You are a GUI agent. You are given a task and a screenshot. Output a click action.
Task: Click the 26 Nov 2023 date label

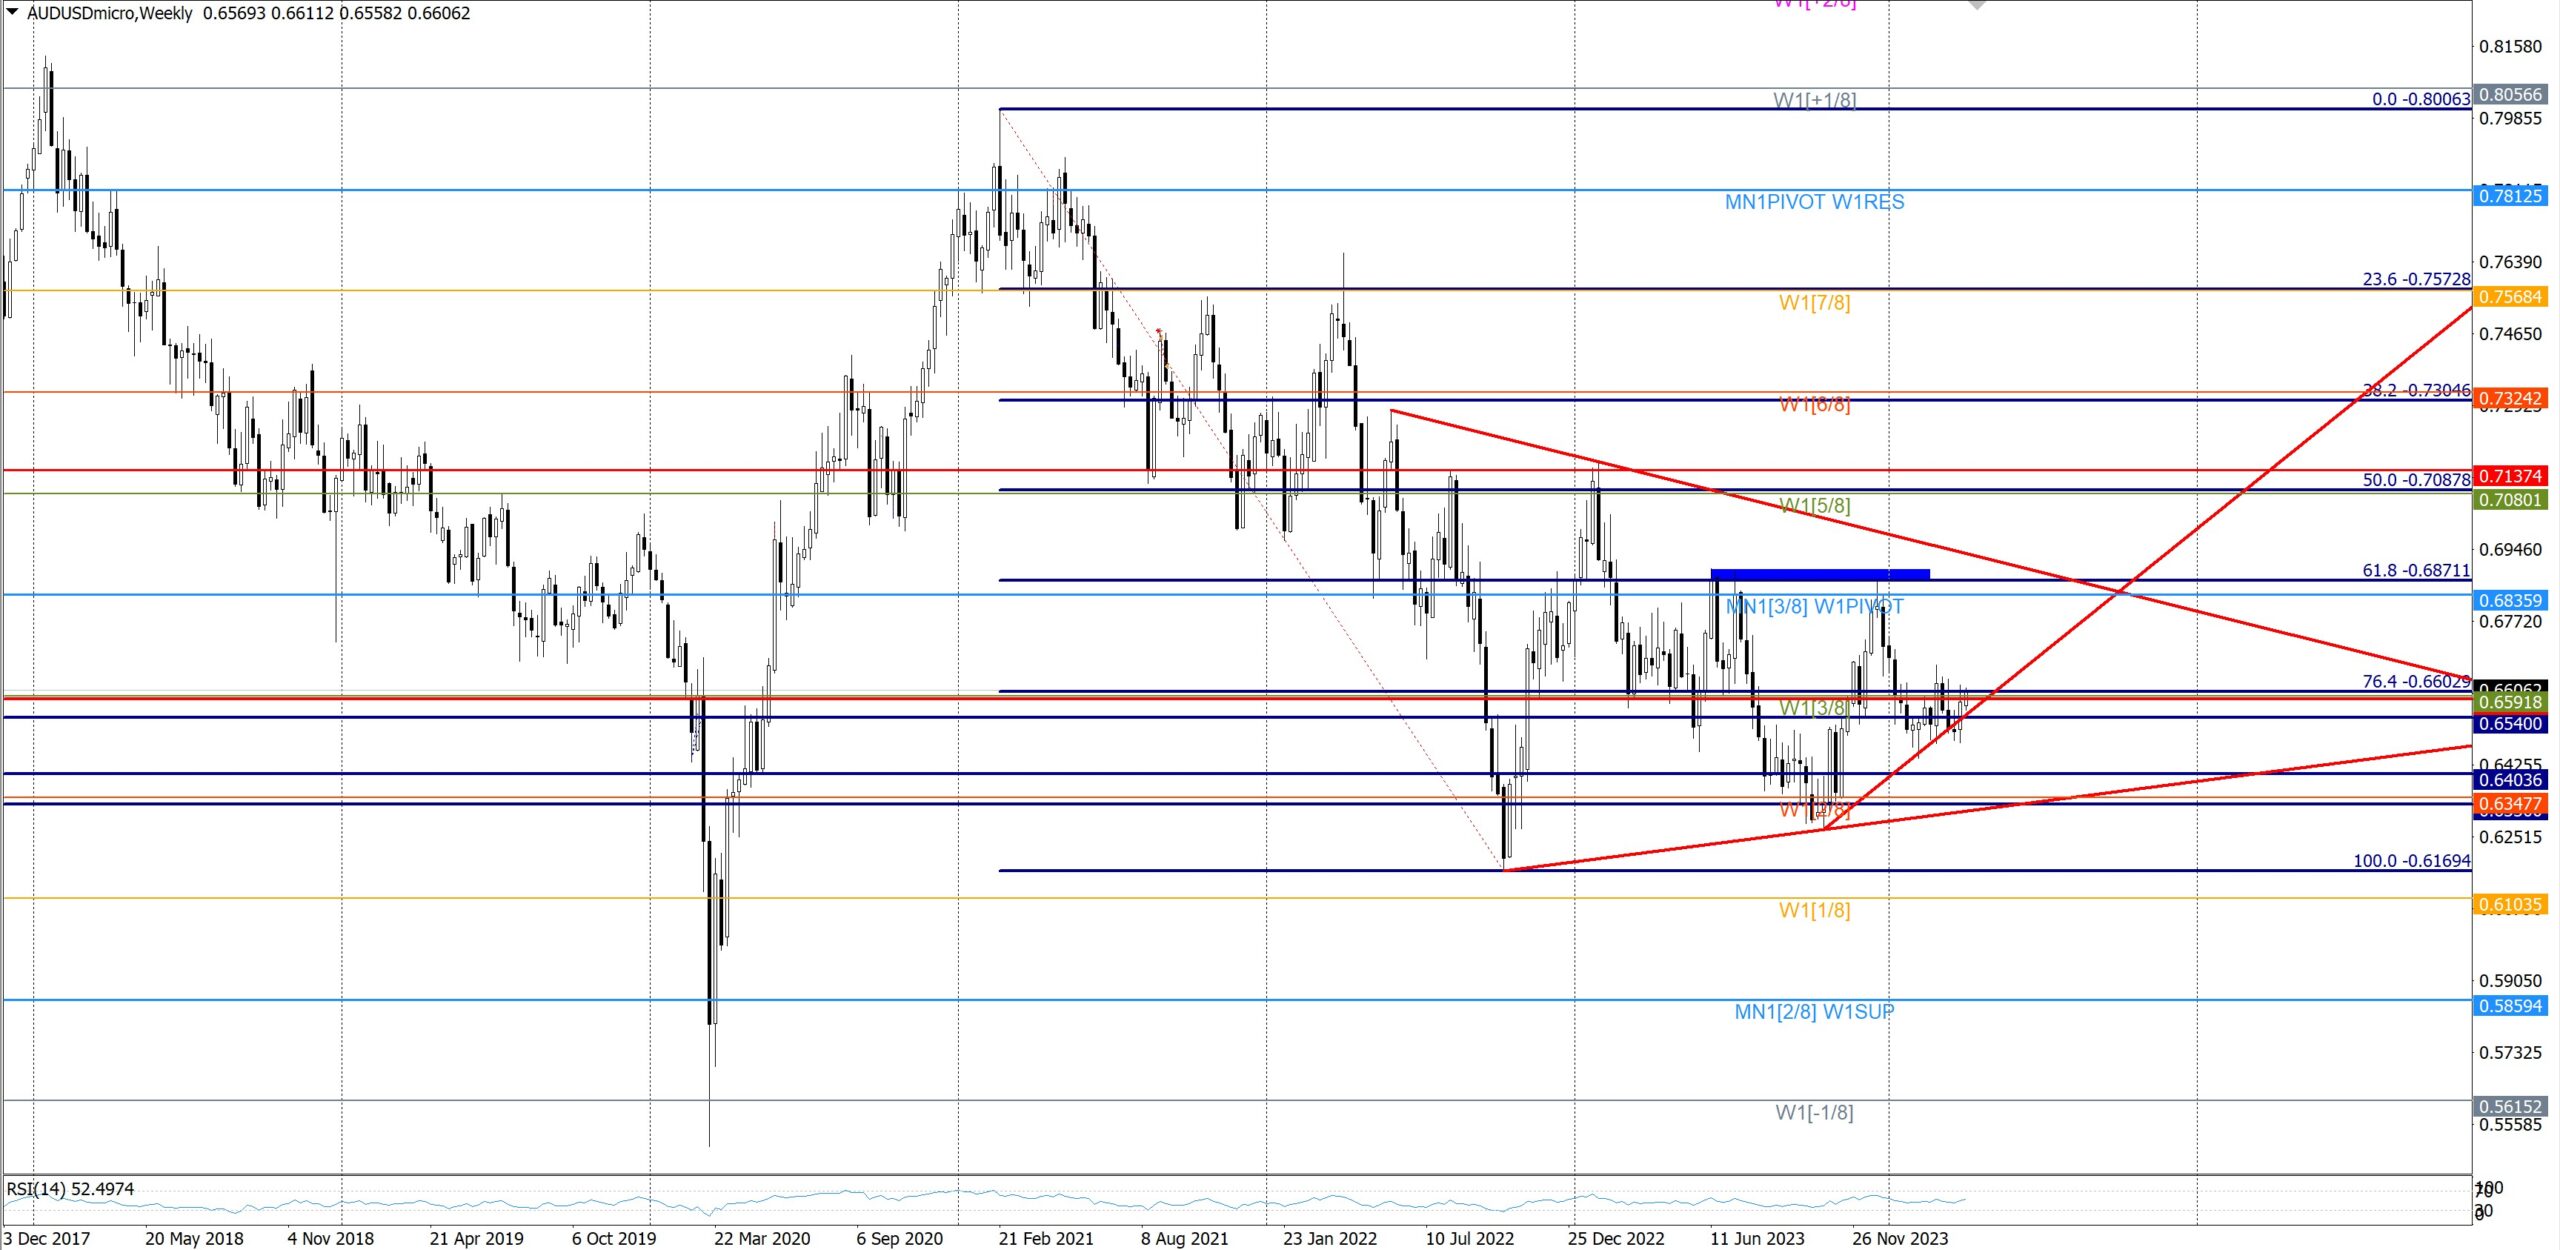click(x=1899, y=1238)
